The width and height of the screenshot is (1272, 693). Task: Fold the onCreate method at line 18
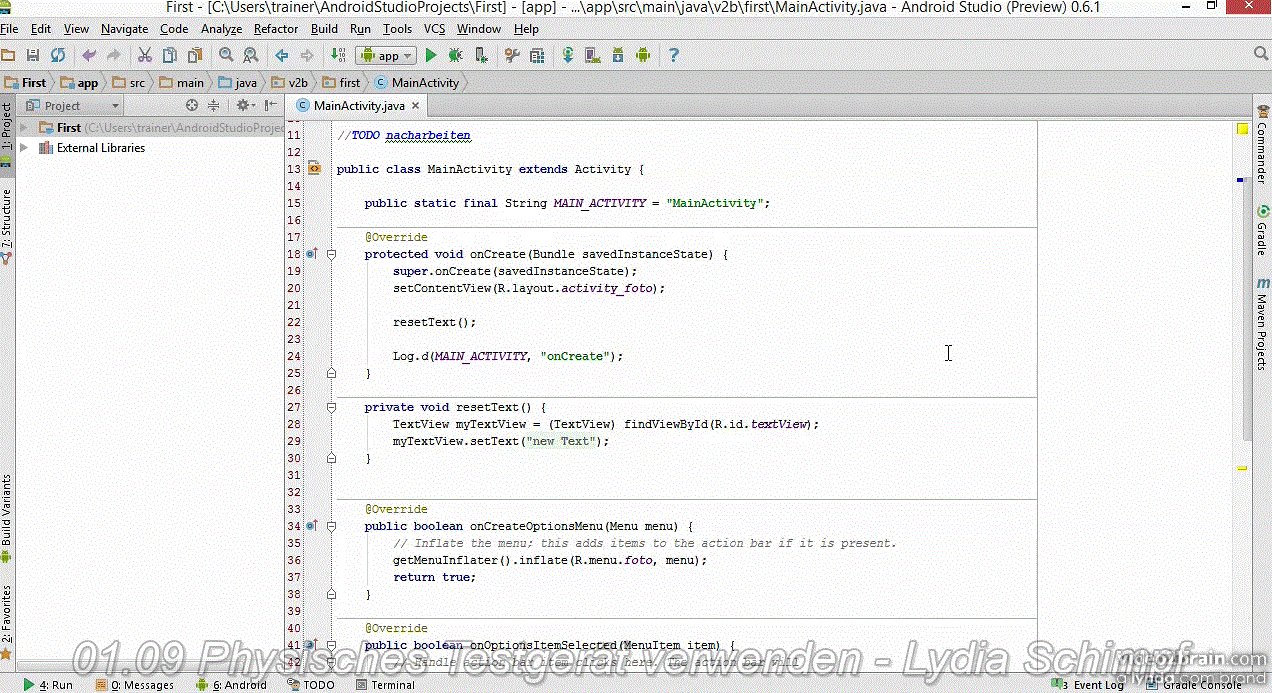click(x=331, y=254)
